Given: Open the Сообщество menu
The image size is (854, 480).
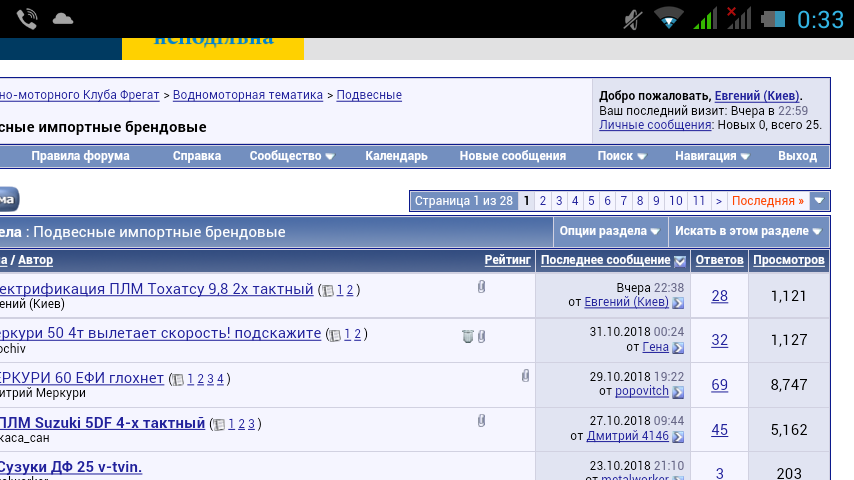Looking at the screenshot, I should 291,156.
